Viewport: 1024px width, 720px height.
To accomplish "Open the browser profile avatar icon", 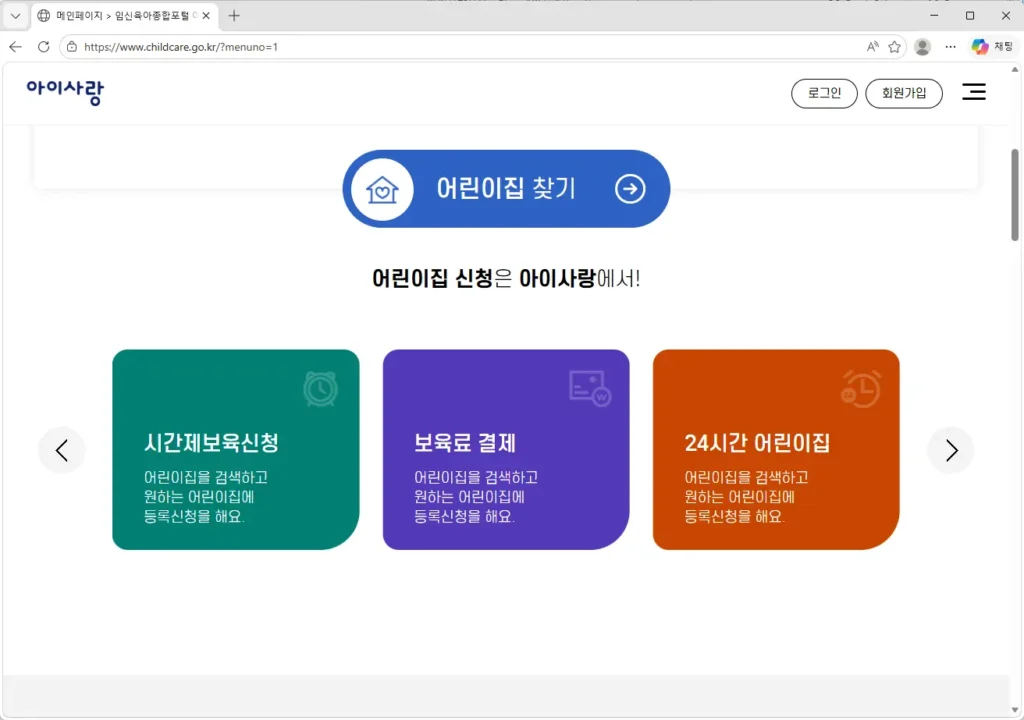I will [x=922, y=47].
